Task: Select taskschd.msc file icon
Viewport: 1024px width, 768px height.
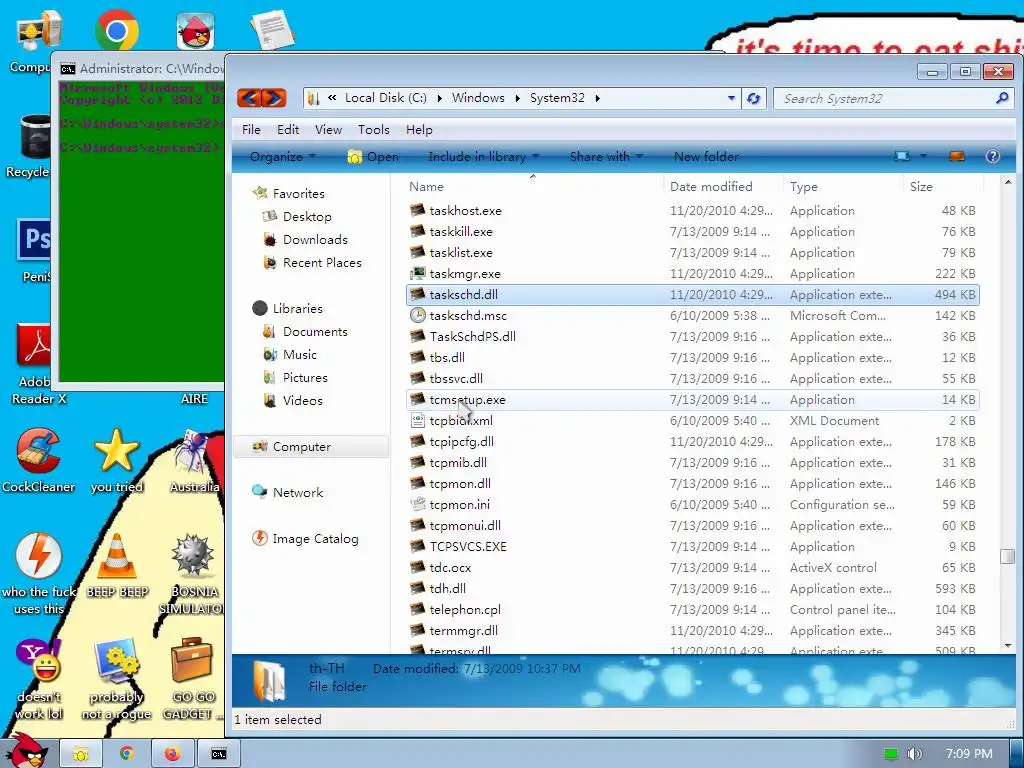Action: pyautogui.click(x=417, y=315)
